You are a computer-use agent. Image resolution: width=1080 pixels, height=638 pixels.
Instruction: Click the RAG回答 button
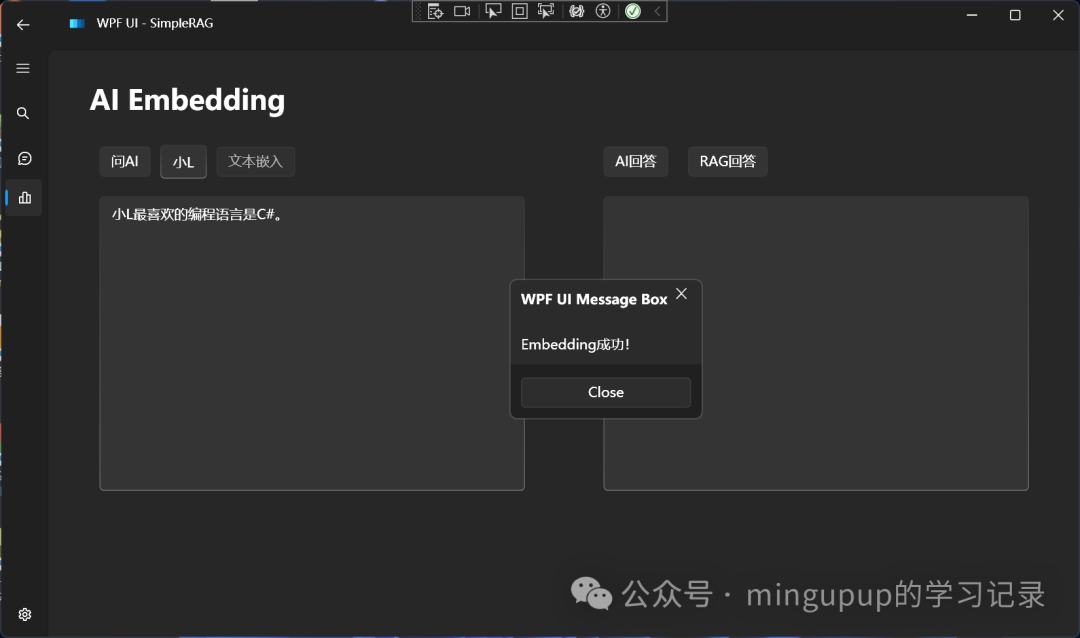pyautogui.click(x=727, y=161)
